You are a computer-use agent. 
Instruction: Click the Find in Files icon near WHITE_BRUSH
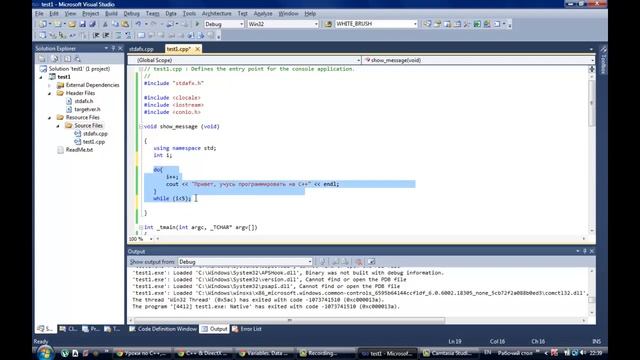click(328, 24)
